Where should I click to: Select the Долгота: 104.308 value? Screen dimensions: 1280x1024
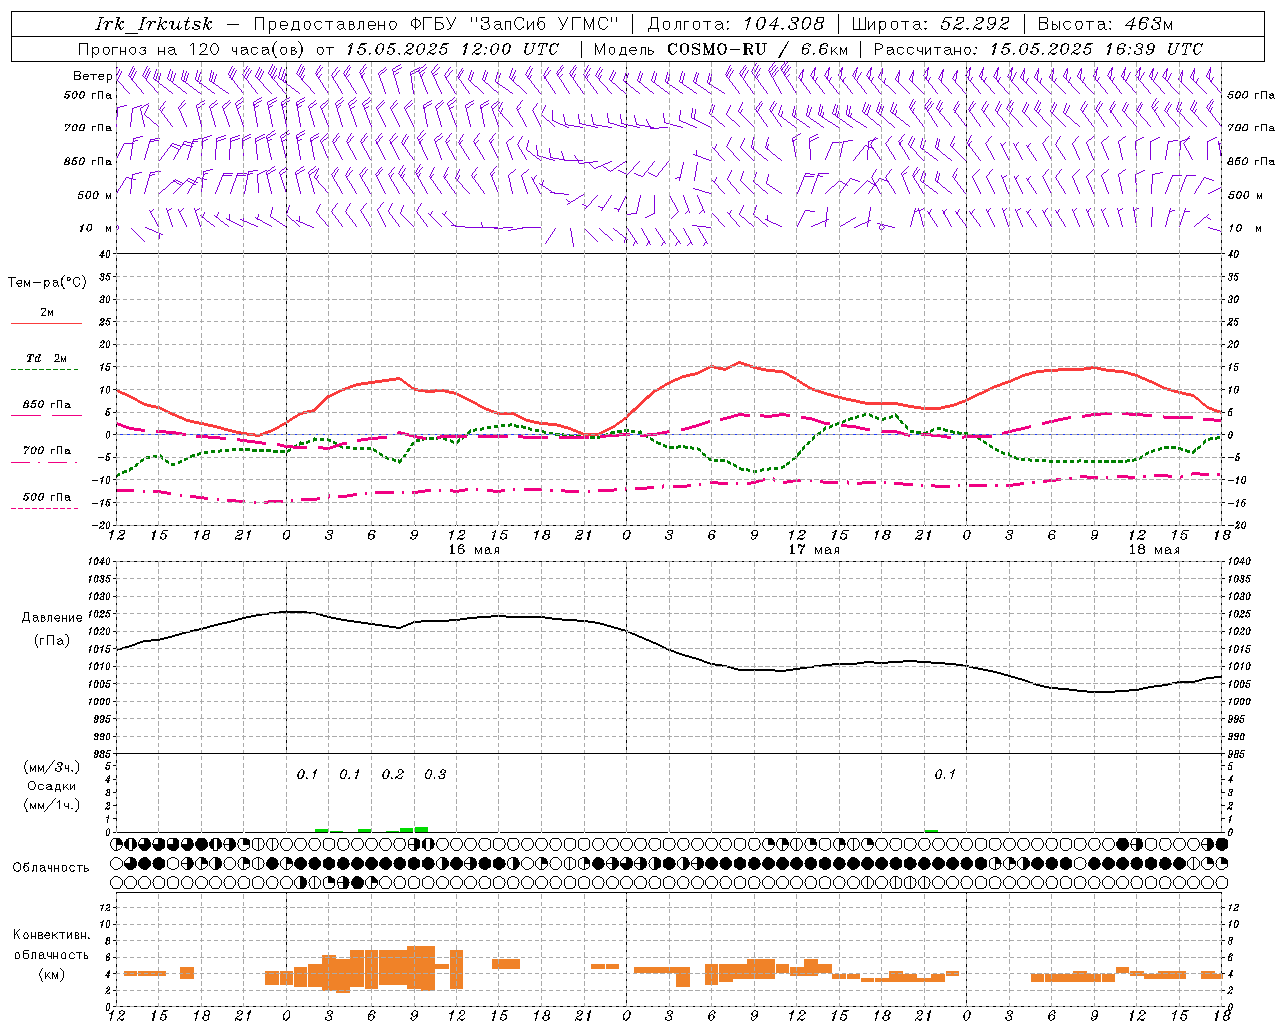pos(736,24)
